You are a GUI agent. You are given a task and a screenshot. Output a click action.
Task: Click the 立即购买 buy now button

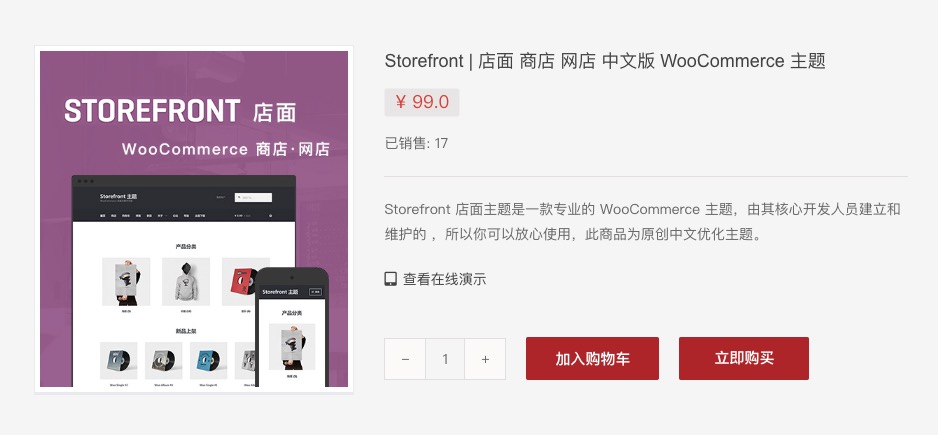pos(744,358)
